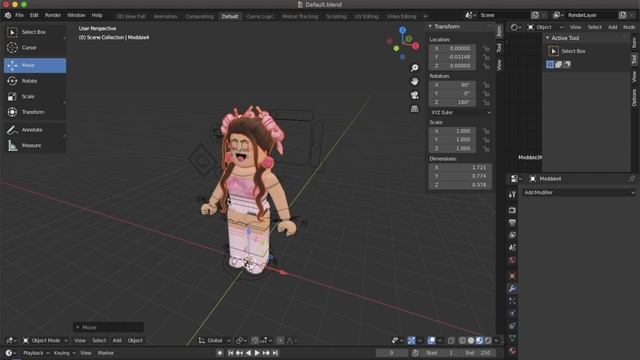Open the Add Modifier dropdown
Image resolution: width=640 pixels, height=360 pixels.
coord(579,193)
